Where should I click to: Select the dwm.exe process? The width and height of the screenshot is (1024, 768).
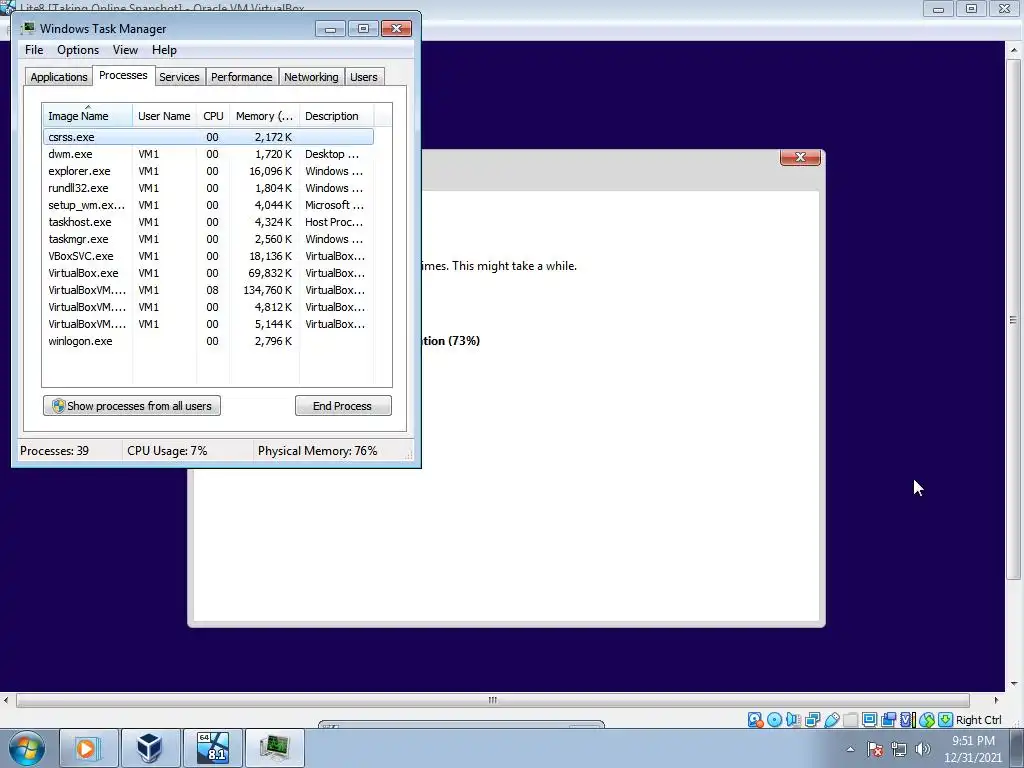pos(208,154)
